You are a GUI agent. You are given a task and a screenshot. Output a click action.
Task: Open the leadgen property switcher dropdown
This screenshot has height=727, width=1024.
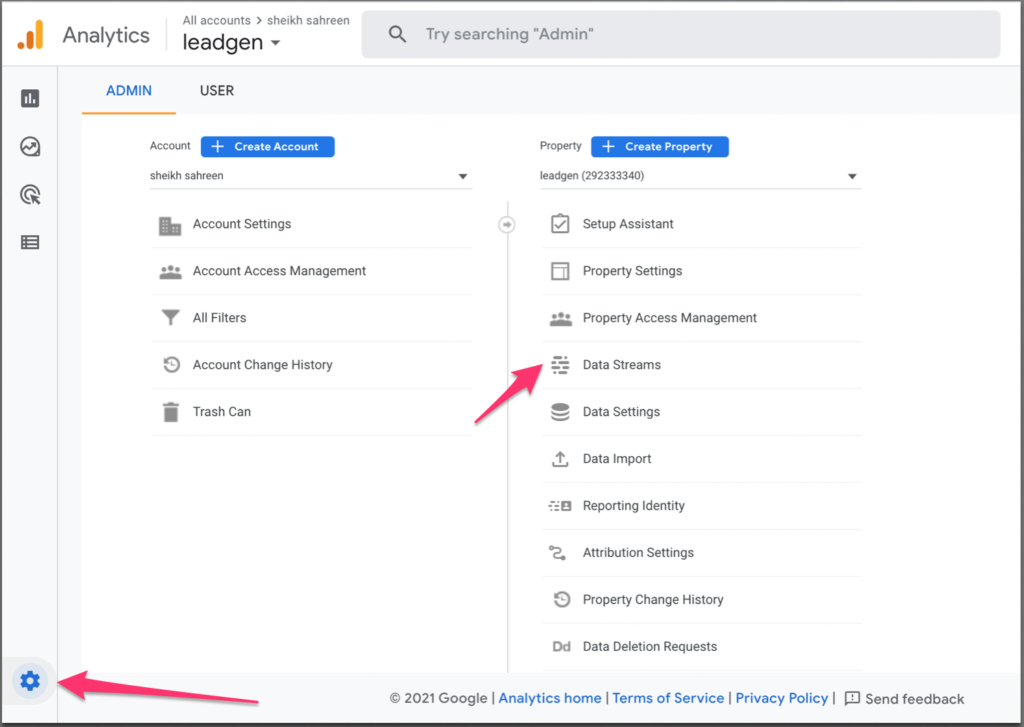[x=231, y=42]
